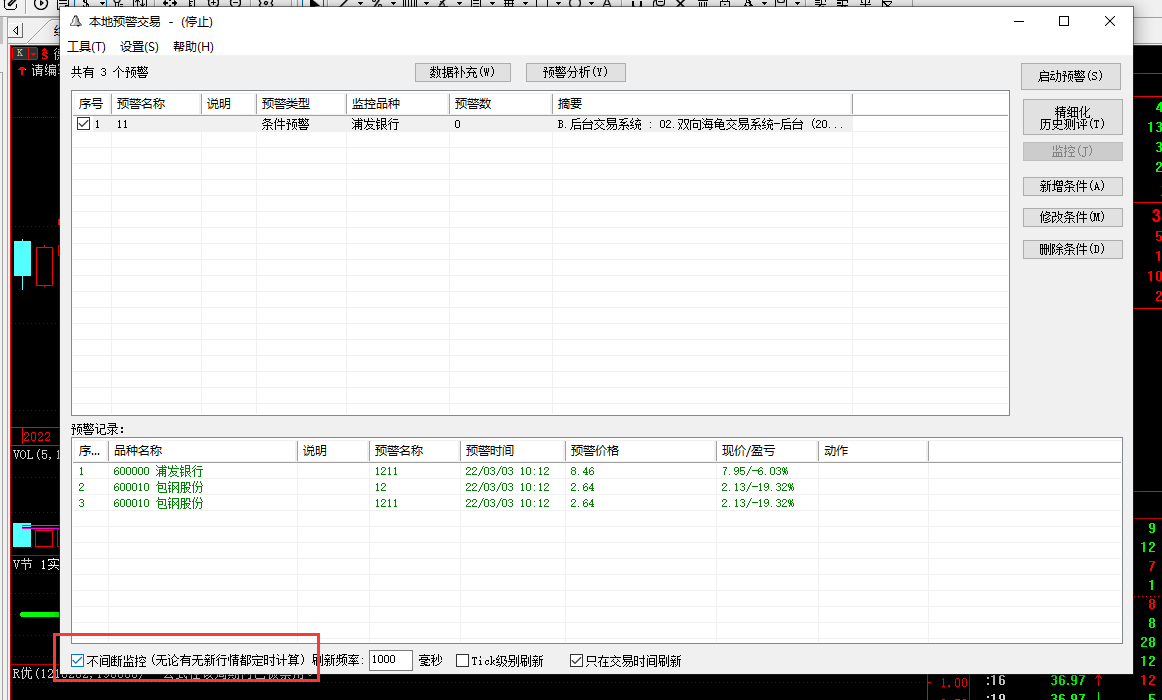1162x700 pixels.
Task: Click the 监控(J) button
Action: (x=1072, y=151)
